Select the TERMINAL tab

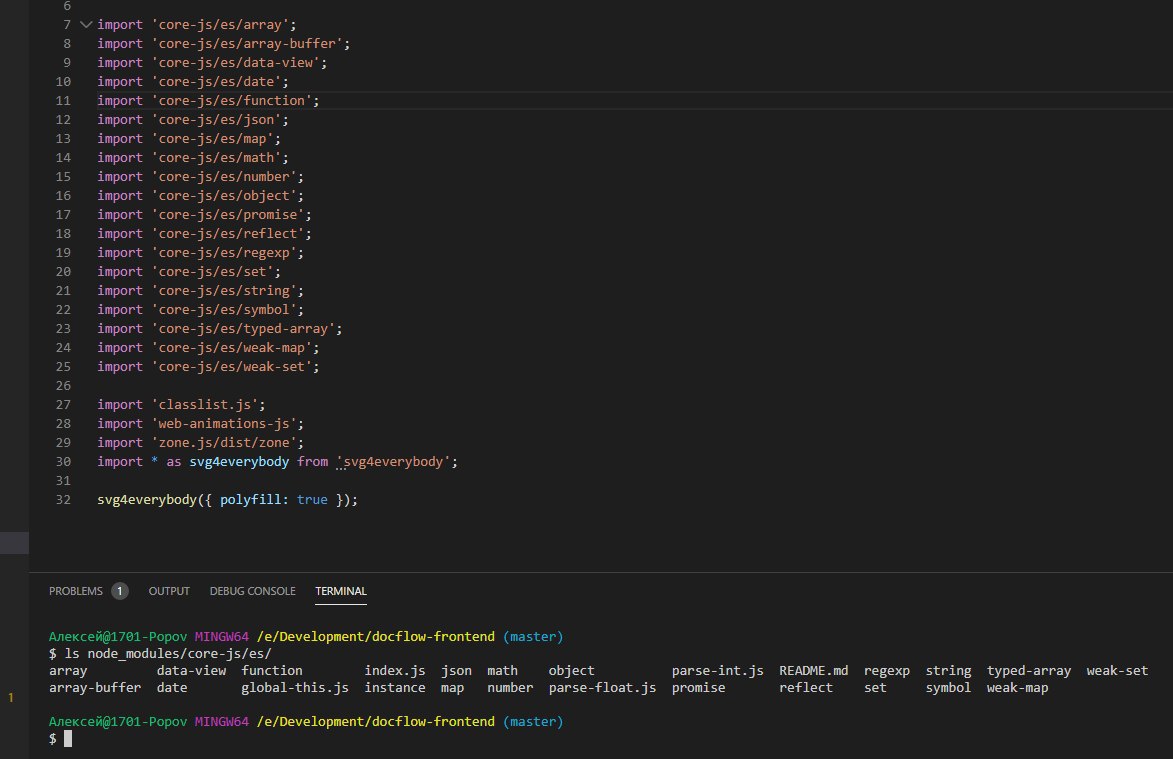tap(340, 591)
